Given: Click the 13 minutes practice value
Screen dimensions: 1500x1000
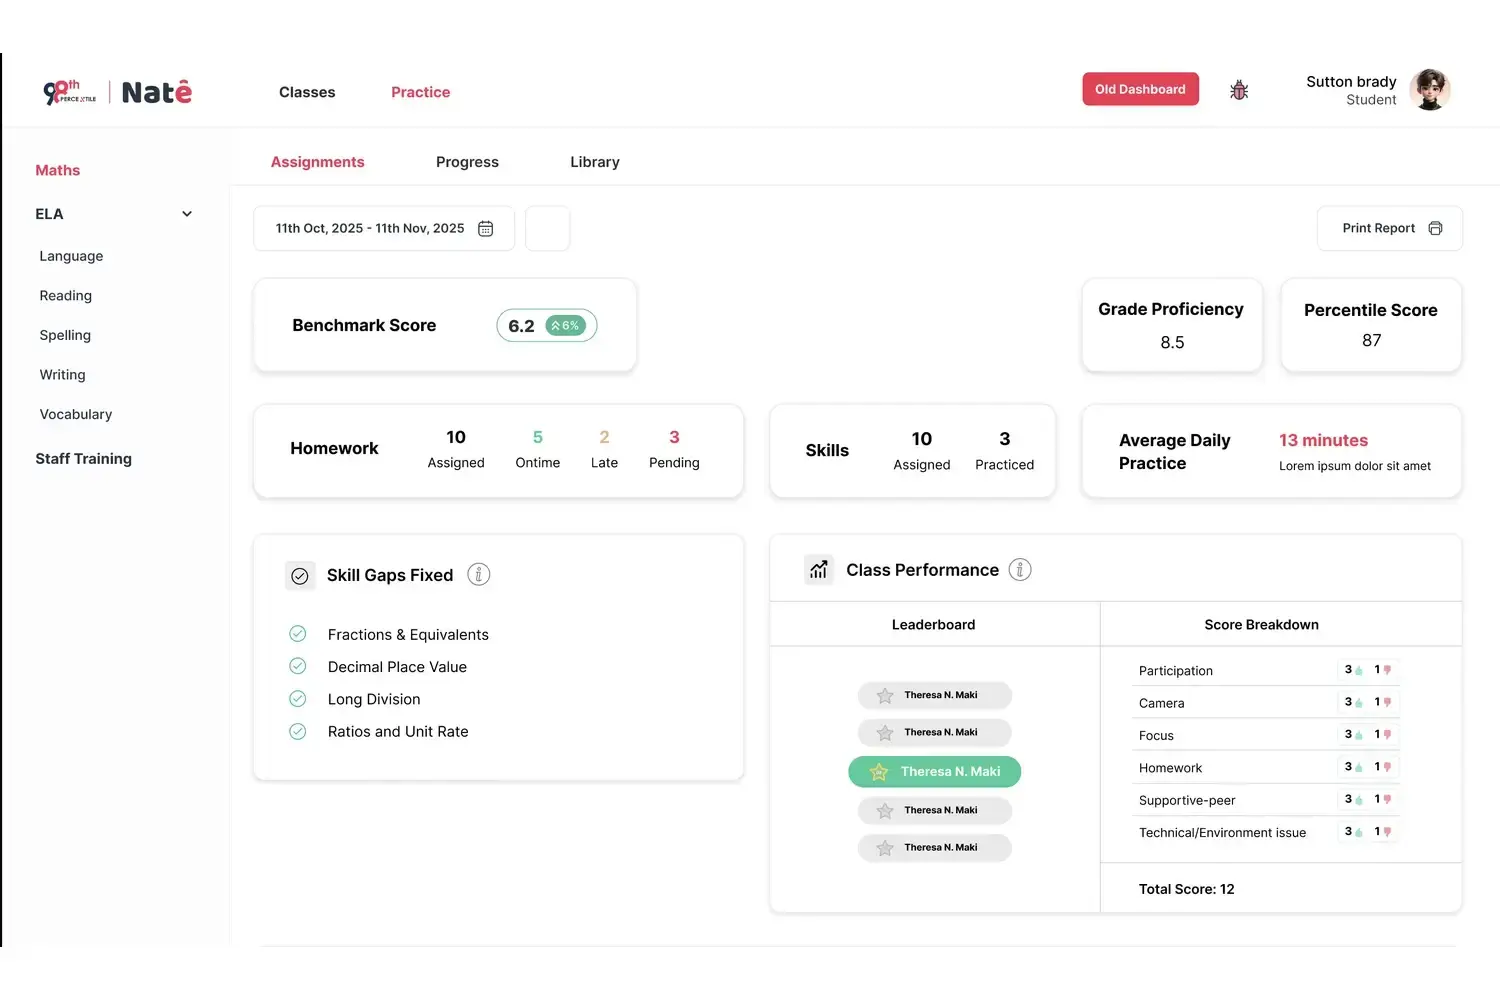Looking at the screenshot, I should [x=1323, y=440].
